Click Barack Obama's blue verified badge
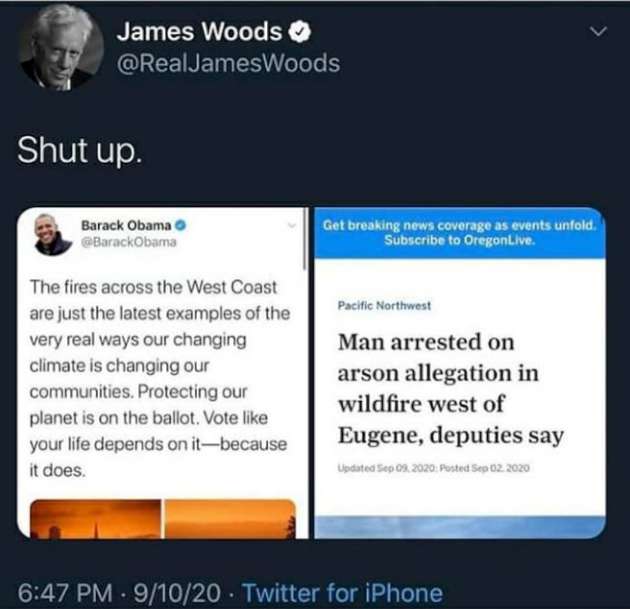The height and width of the screenshot is (609, 630). pos(182,225)
